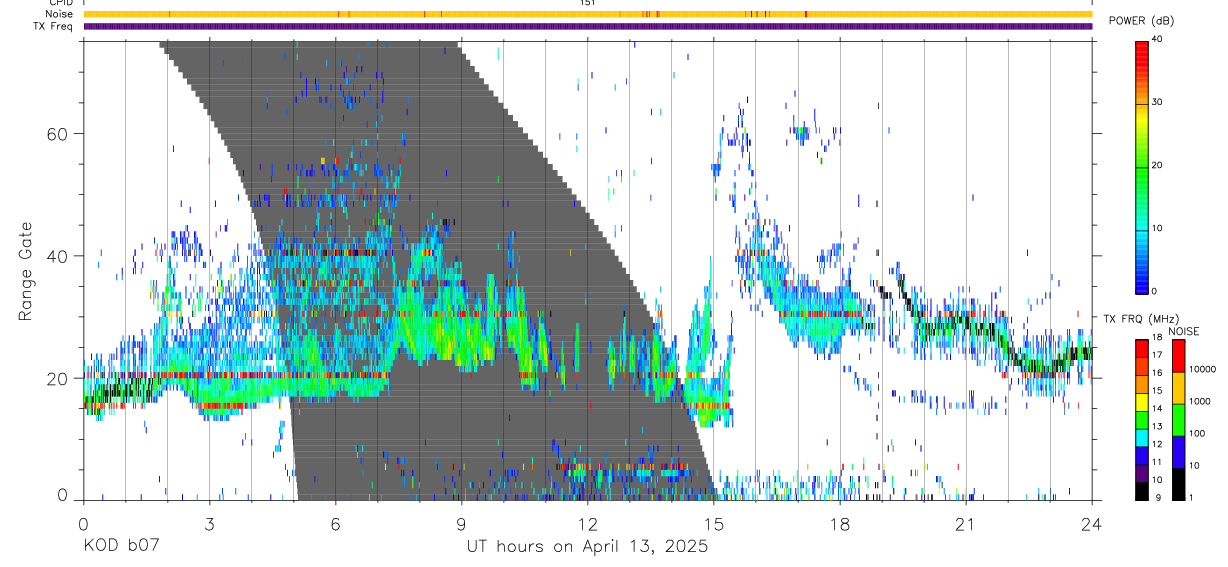
Task: Click the yellow segment of TX FRQ colorbar
Action: (1141, 403)
